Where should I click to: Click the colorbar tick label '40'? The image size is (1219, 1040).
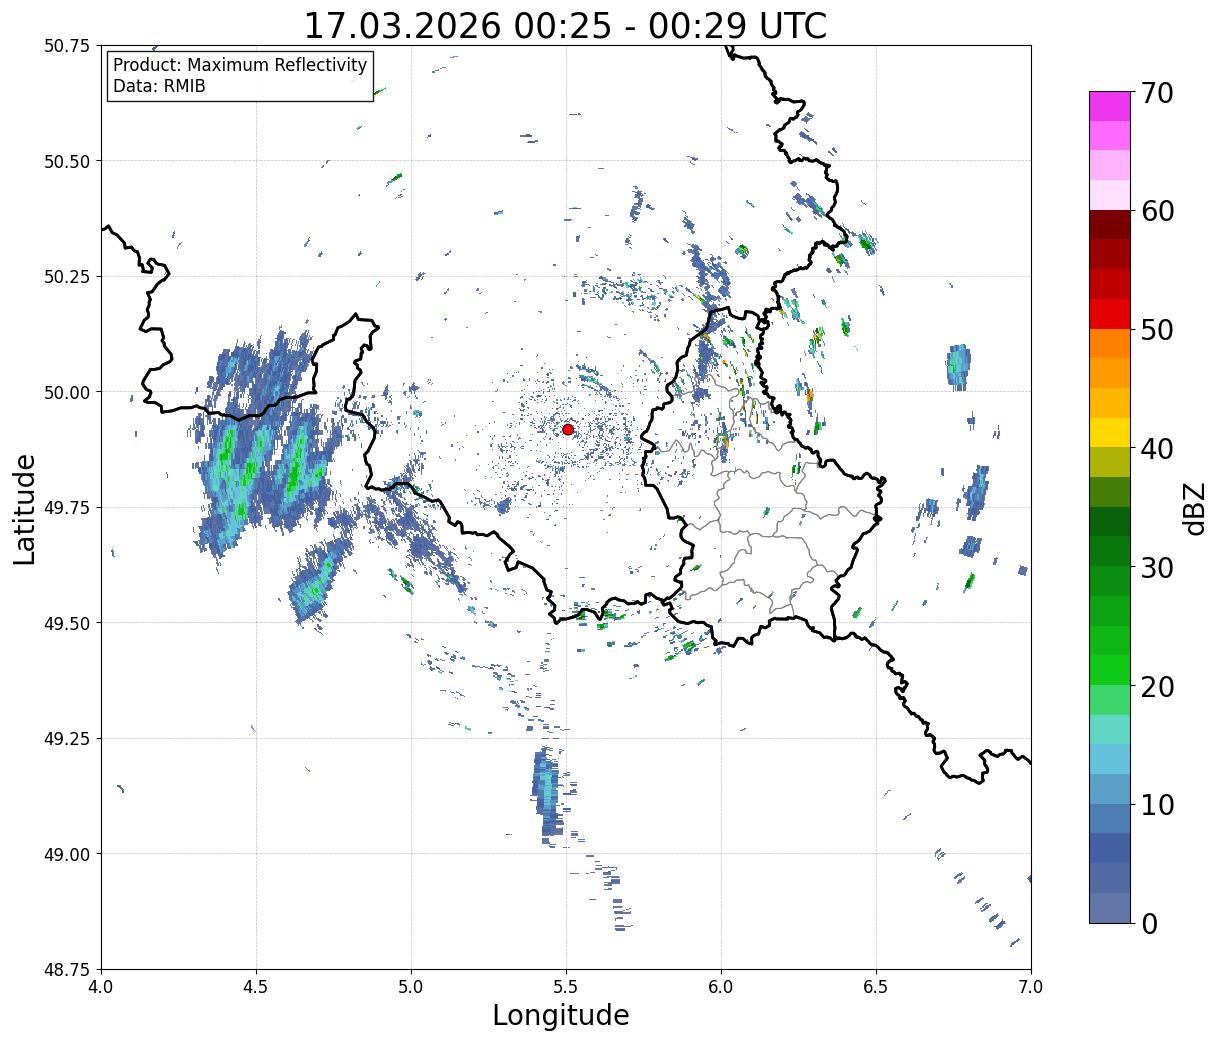point(1157,449)
